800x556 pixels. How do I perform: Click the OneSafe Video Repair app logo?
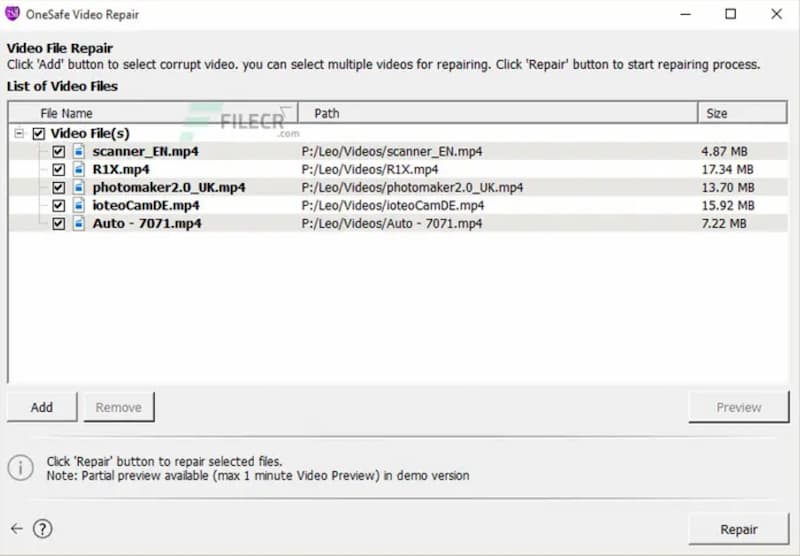pos(12,13)
